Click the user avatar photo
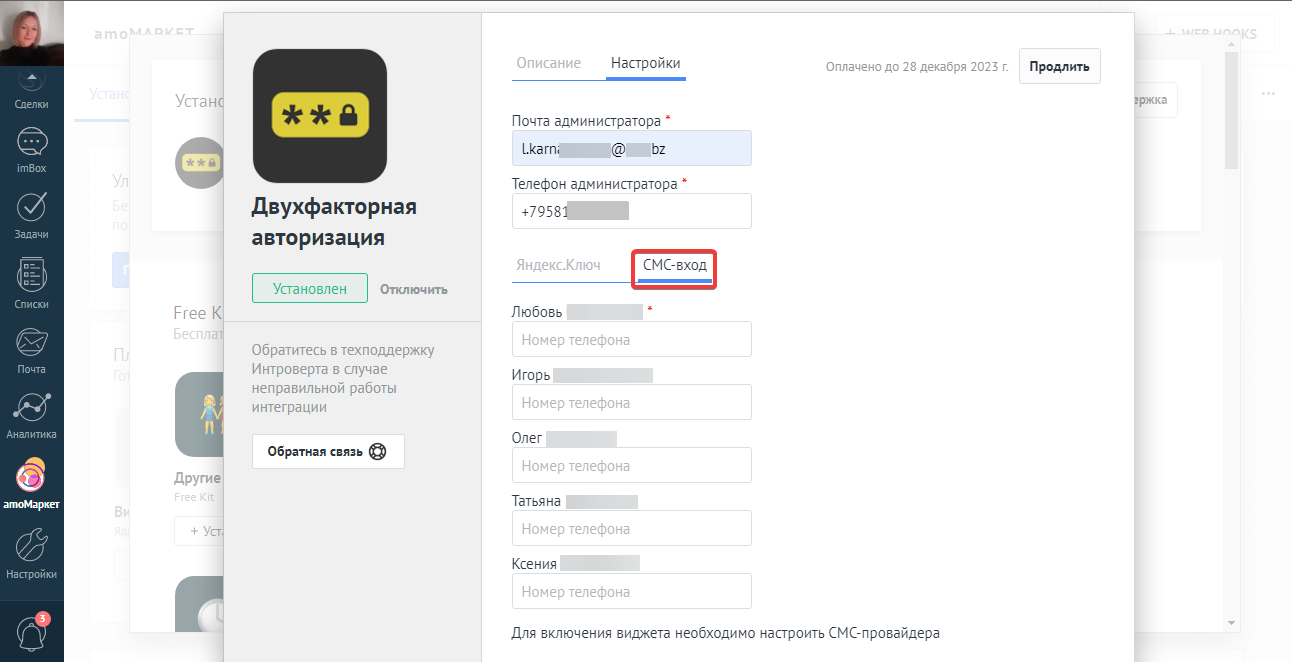The image size is (1292, 662). click(32, 33)
